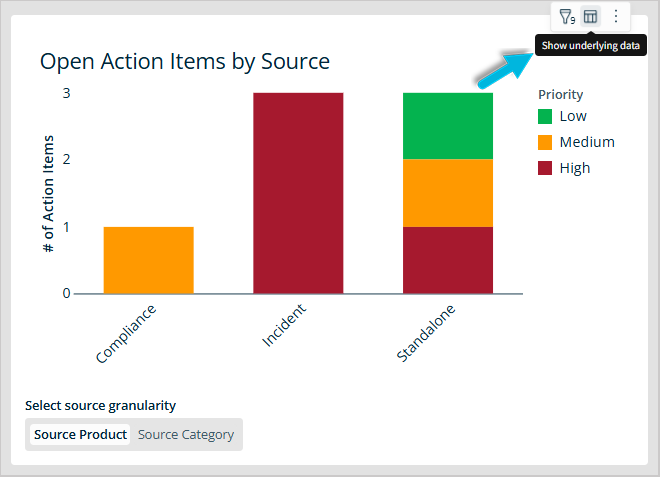Toggle the Medium series via its legend label

tap(587, 142)
